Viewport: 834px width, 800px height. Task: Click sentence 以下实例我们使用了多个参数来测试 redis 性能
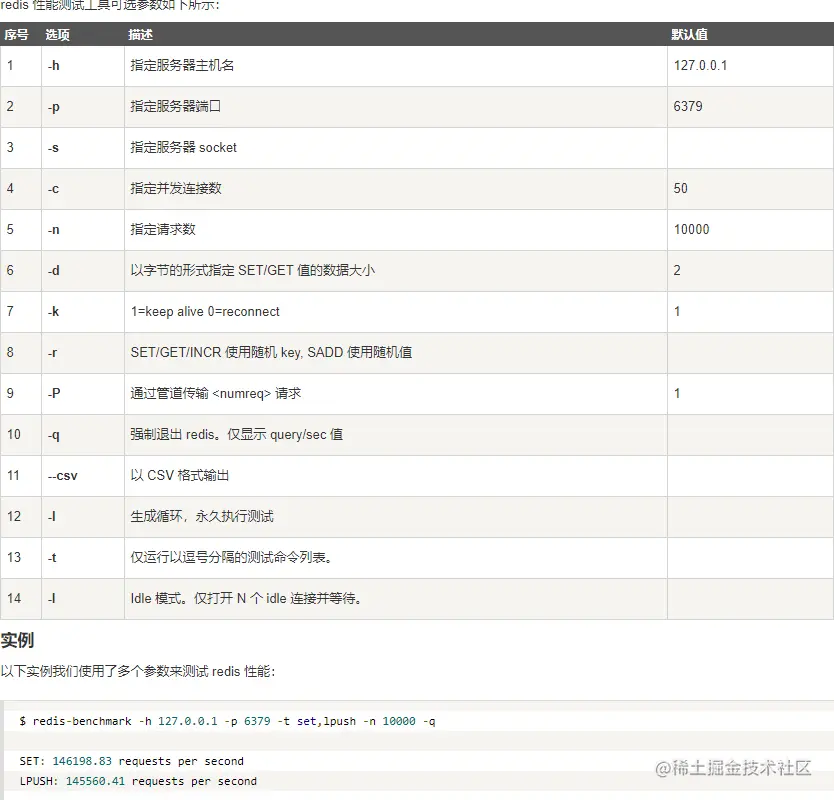coord(138,671)
